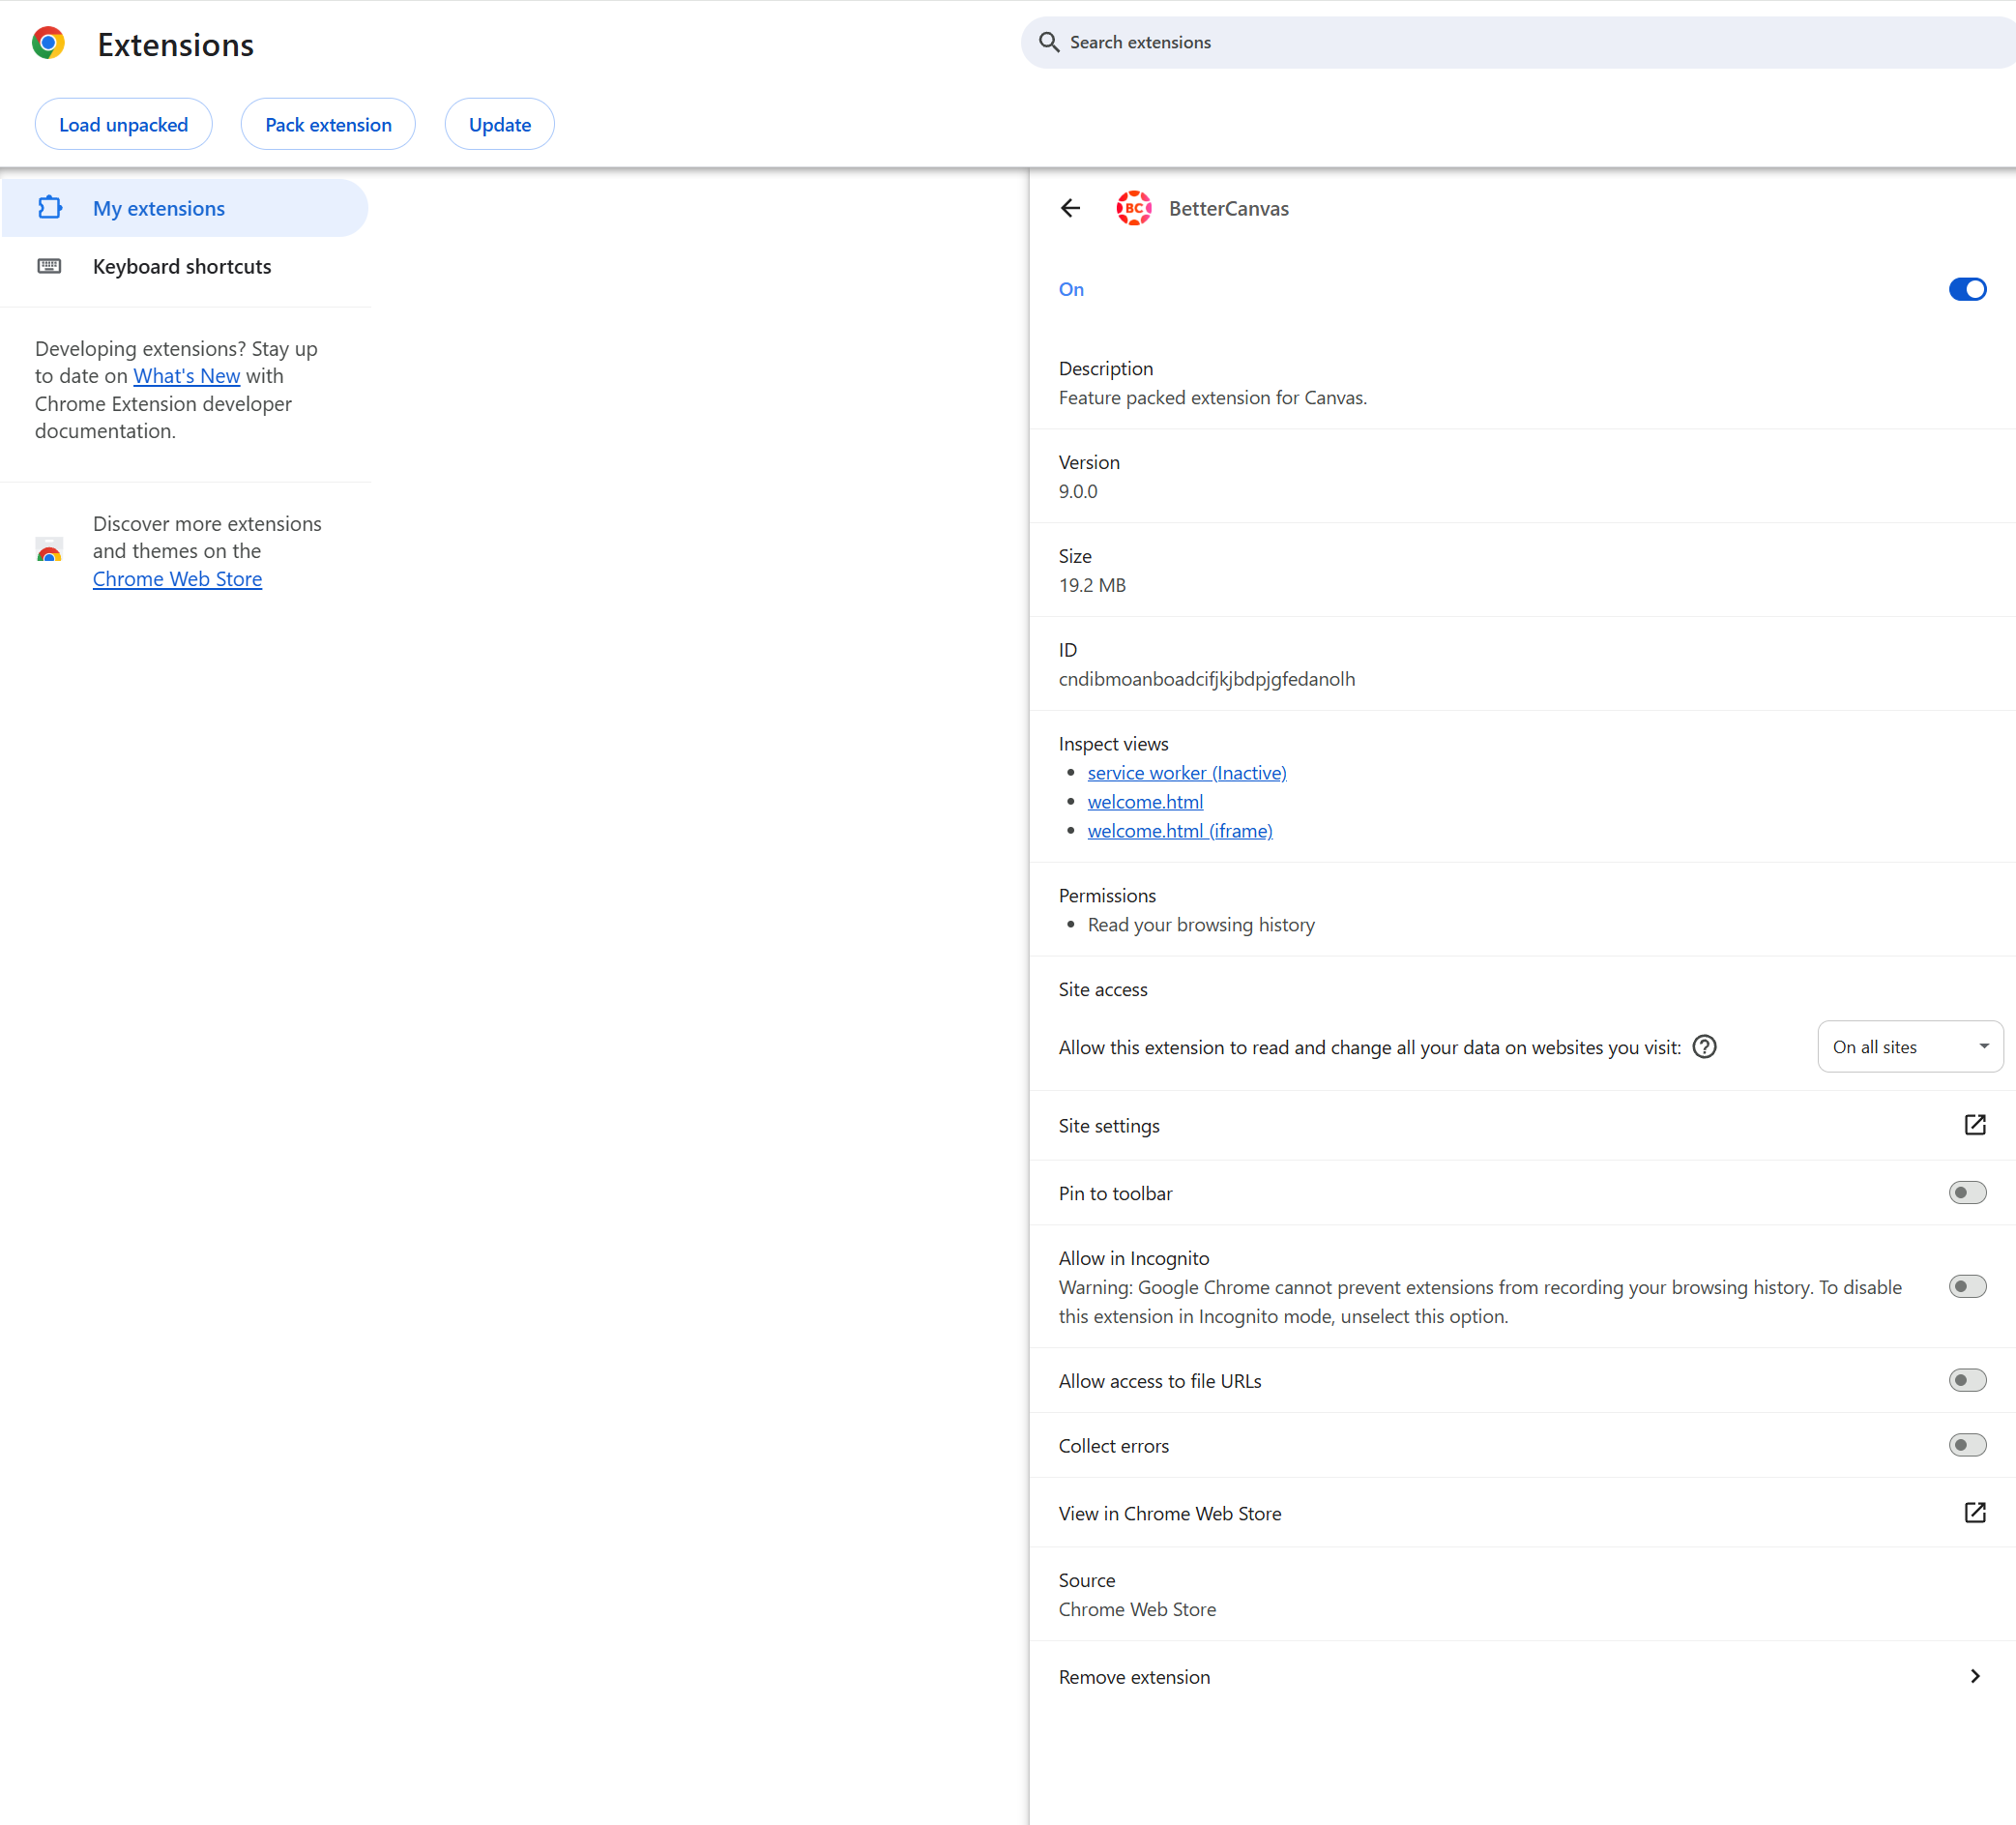Click Chrome Web Store source value
Viewport: 2016px width, 1825px height.
pyautogui.click(x=1137, y=1609)
